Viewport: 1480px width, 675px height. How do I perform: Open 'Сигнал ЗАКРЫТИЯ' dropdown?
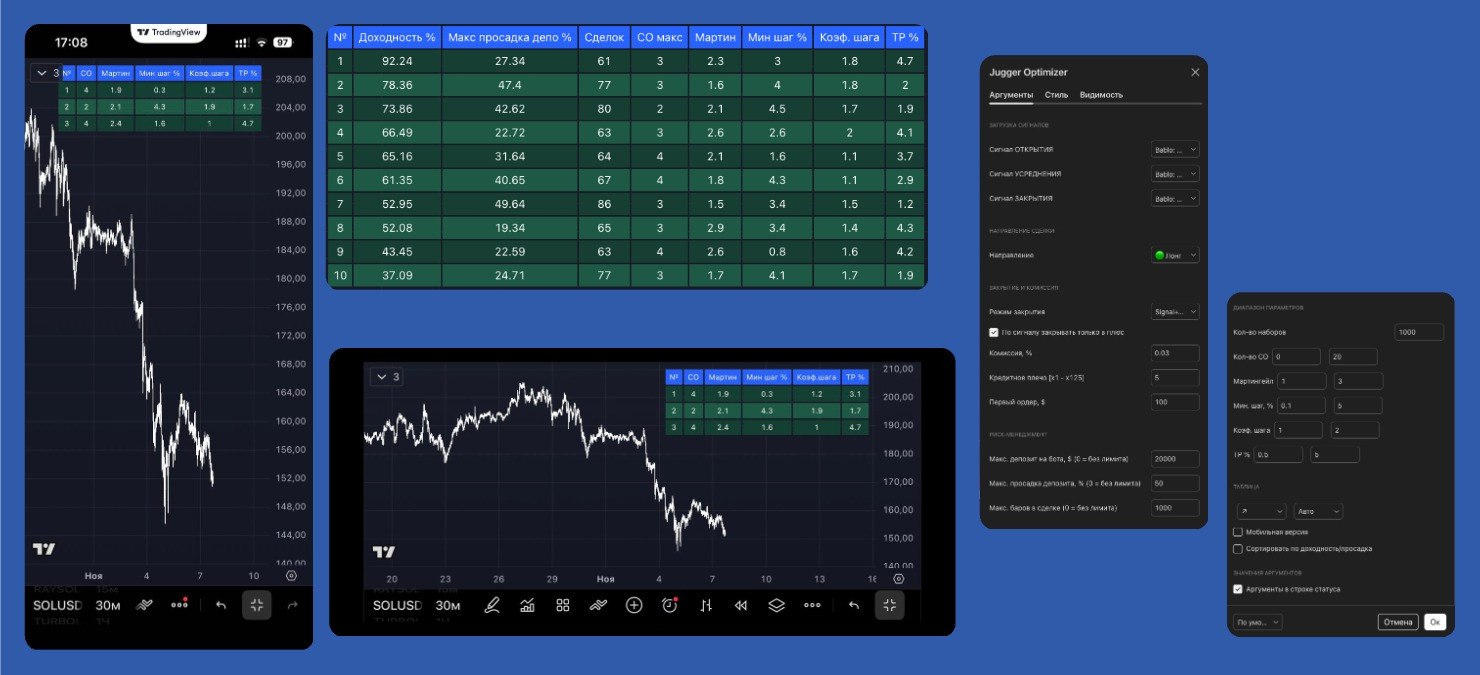tap(1175, 198)
